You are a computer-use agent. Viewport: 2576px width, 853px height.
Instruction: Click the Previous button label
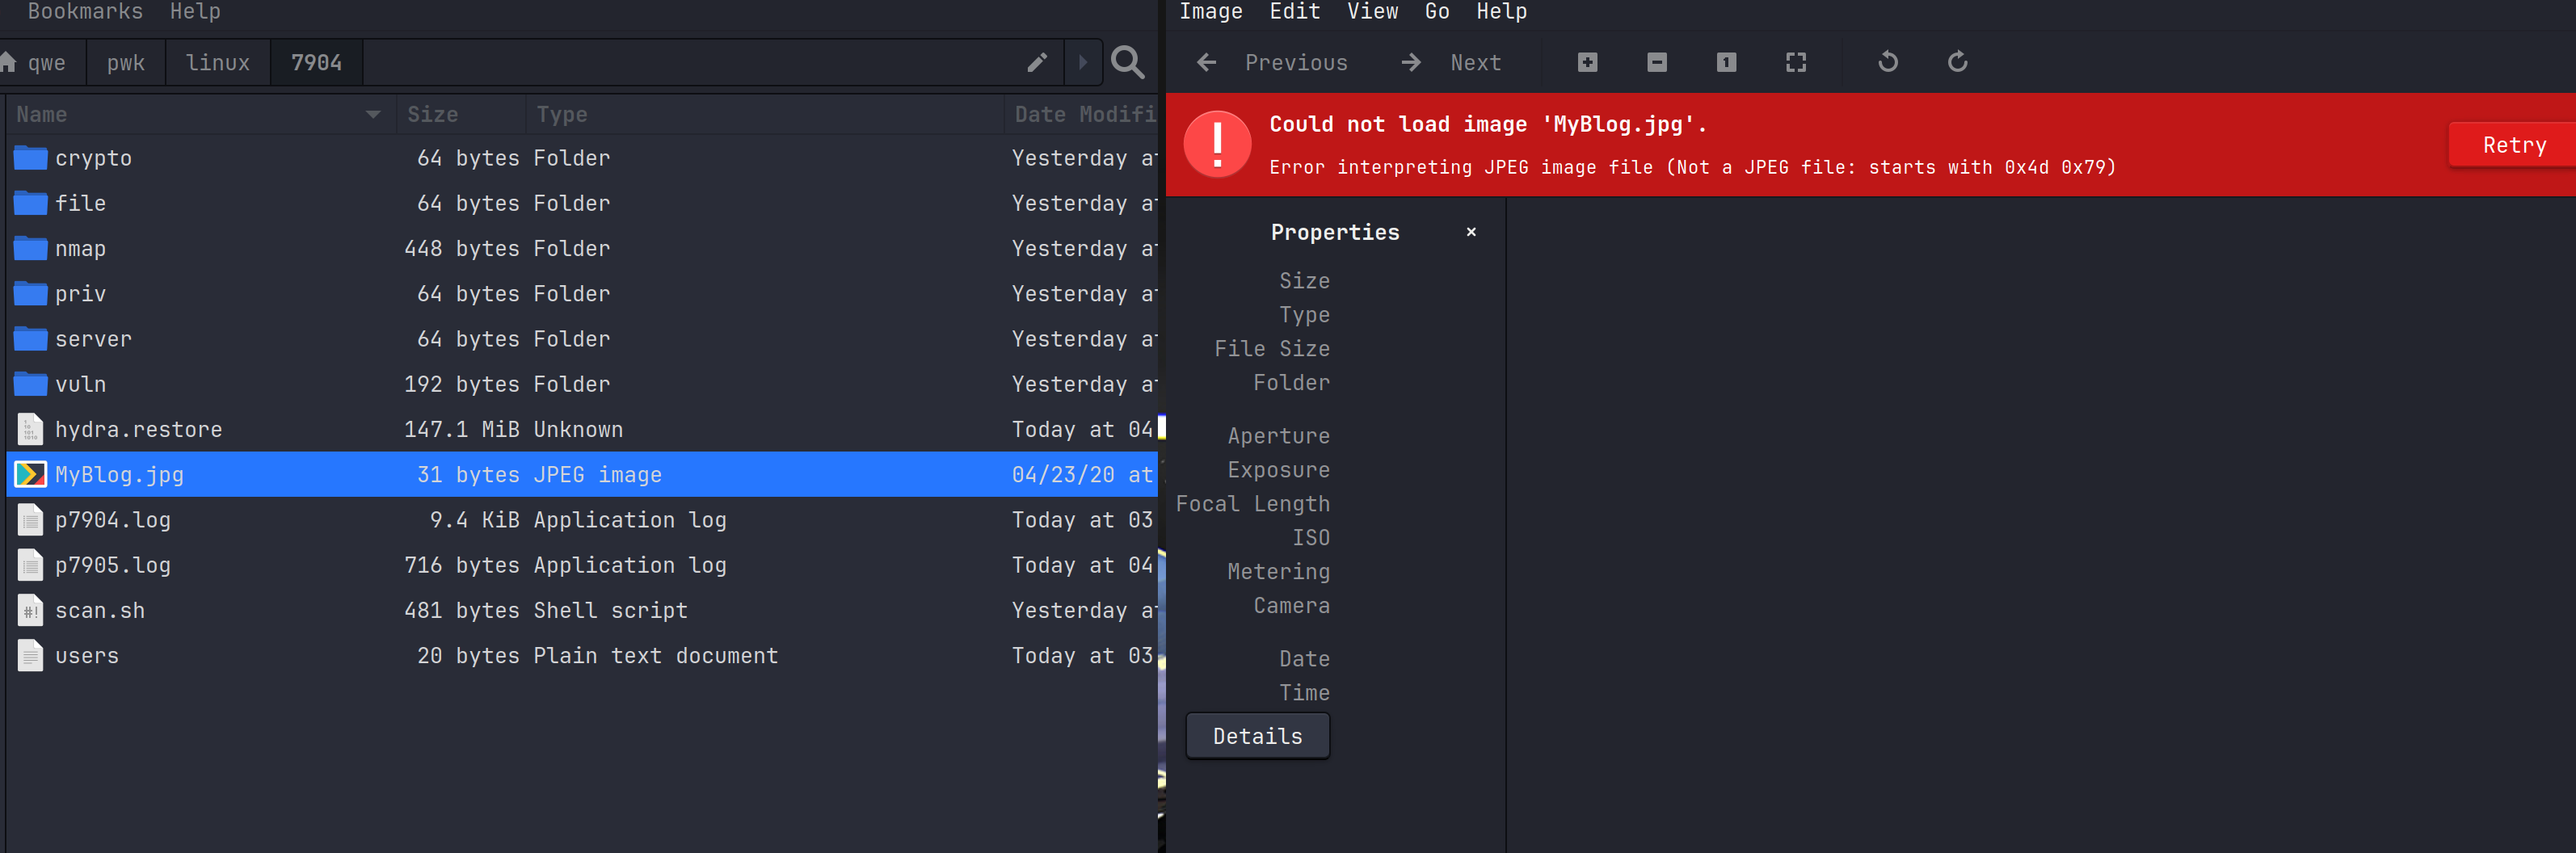[1296, 62]
